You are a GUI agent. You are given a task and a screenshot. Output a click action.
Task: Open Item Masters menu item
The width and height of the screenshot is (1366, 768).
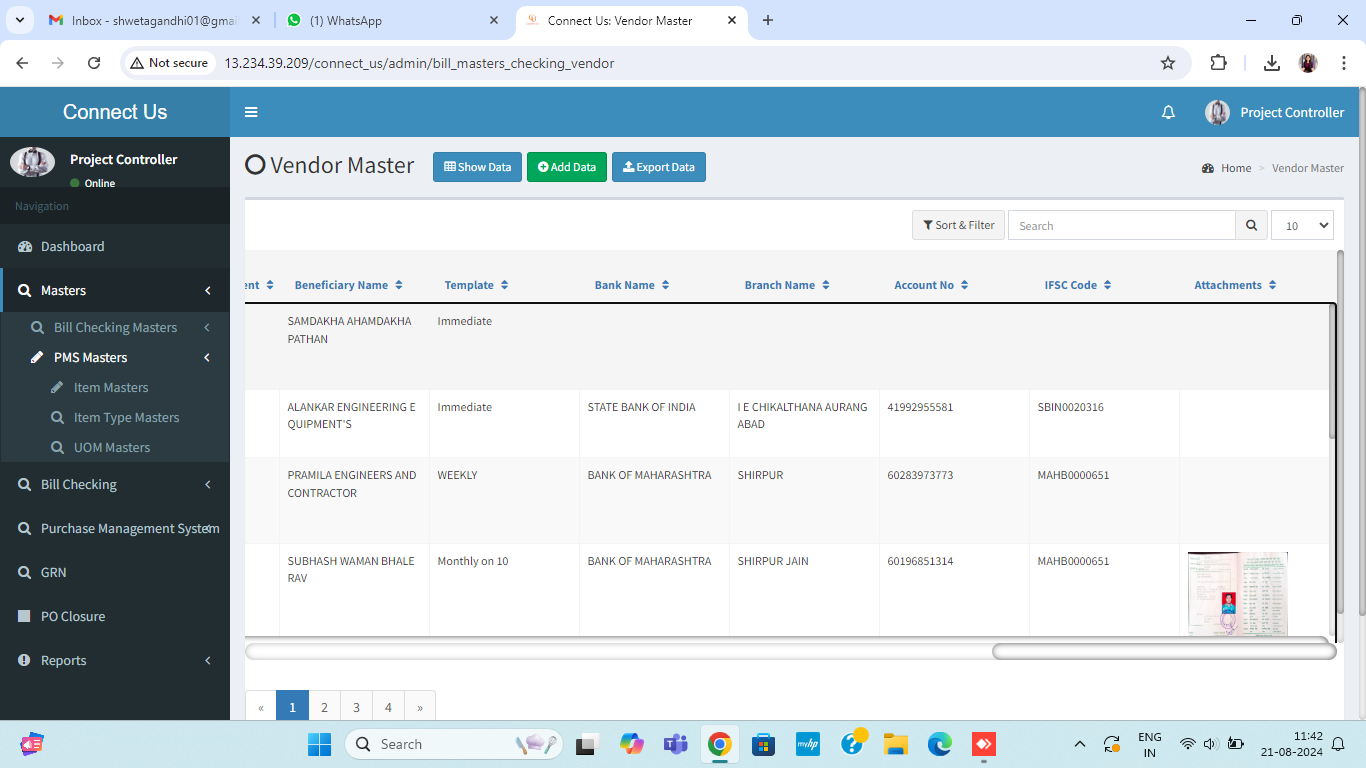point(111,387)
